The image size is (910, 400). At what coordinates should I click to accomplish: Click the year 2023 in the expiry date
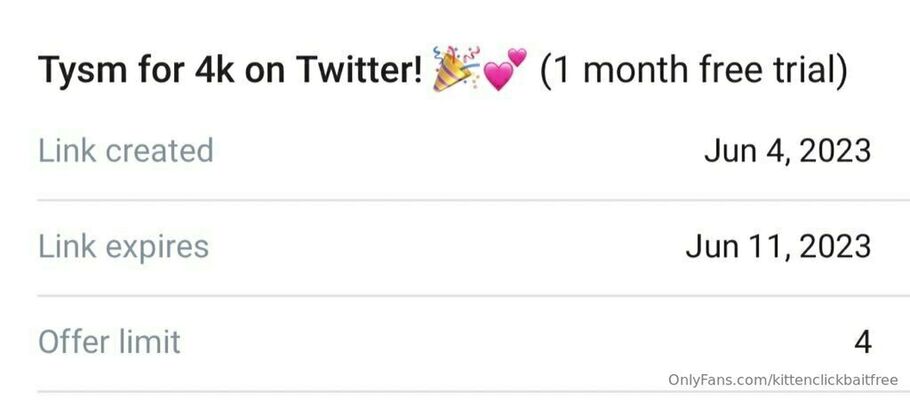coord(835,247)
